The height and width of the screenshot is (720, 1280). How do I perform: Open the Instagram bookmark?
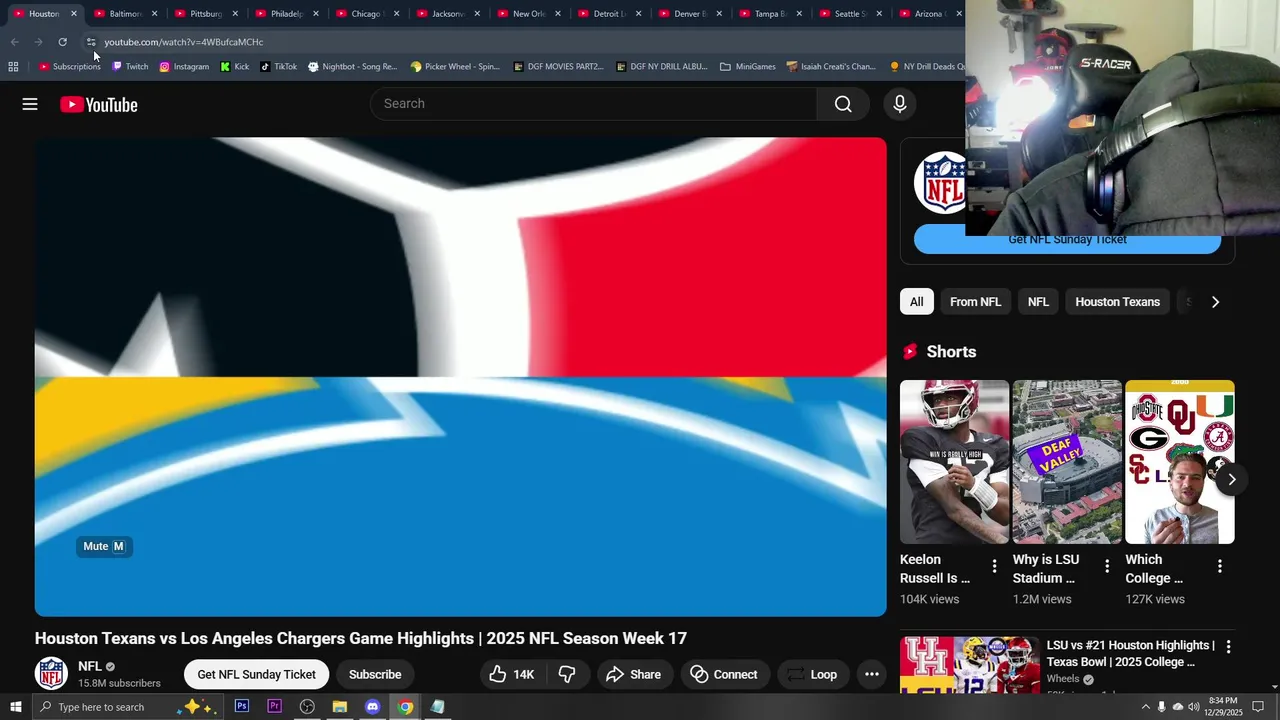(x=184, y=67)
